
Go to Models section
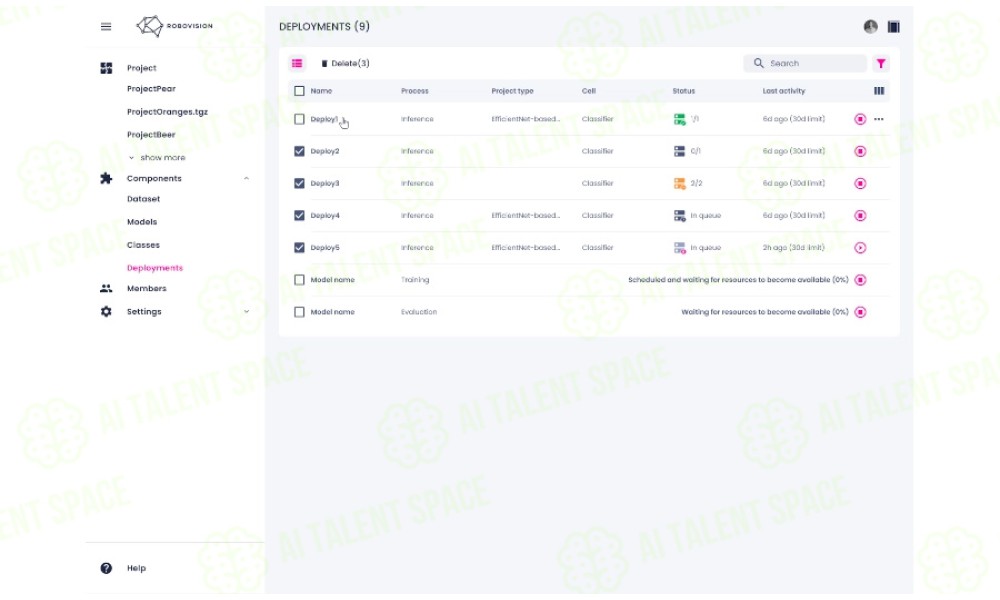point(142,222)
